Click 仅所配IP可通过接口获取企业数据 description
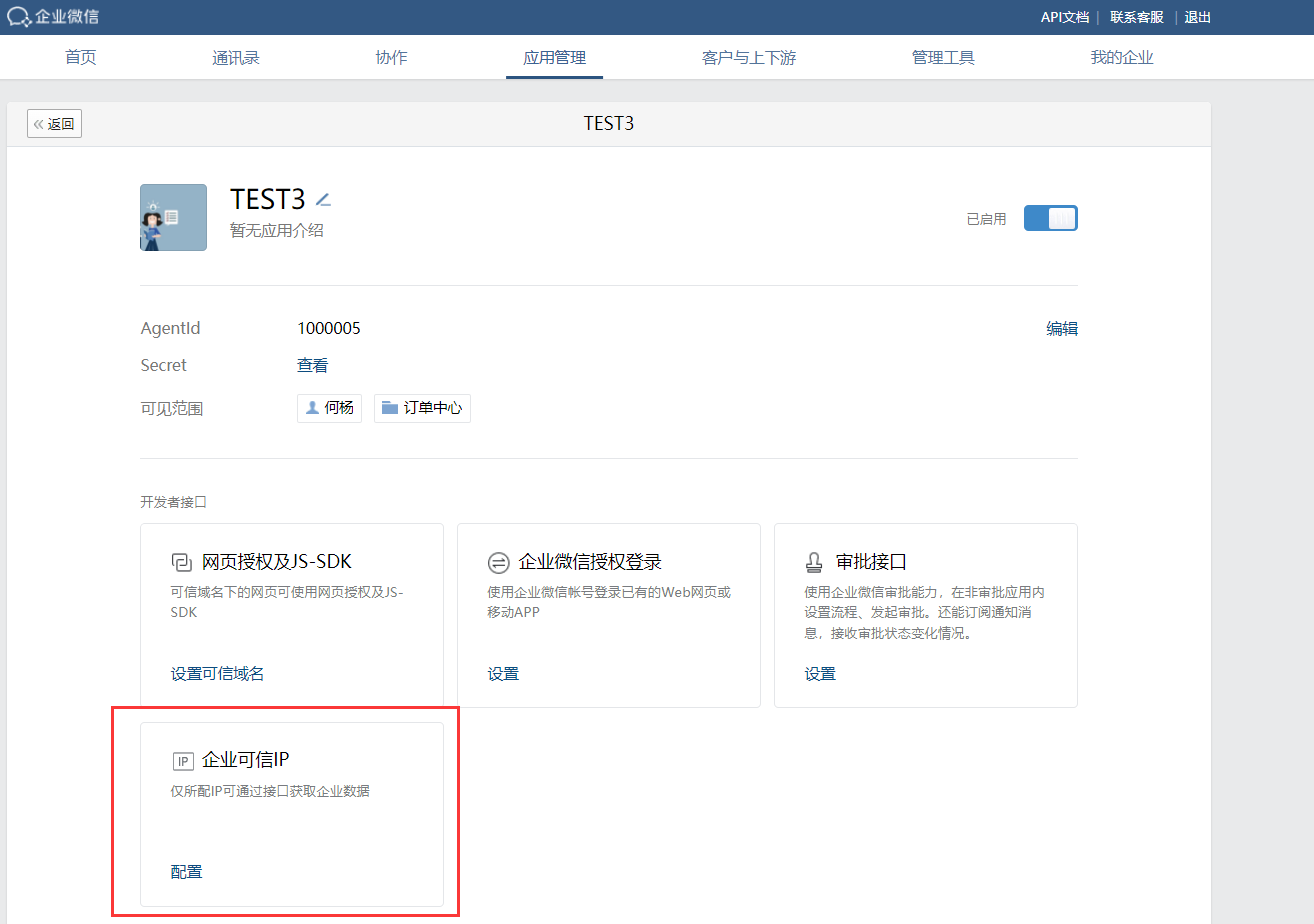The width and height of the screenshot is (1314, 924). [x=271, y=791]
